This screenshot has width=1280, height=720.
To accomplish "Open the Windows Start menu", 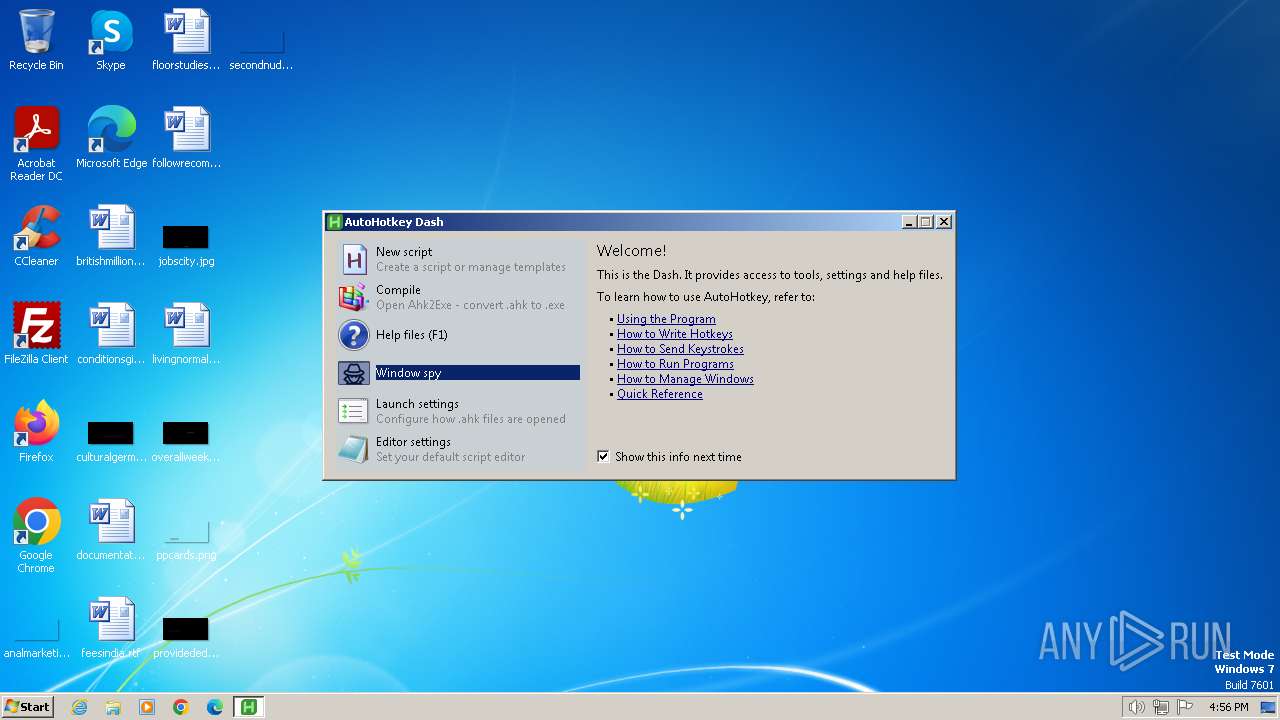I will [27, 707].
